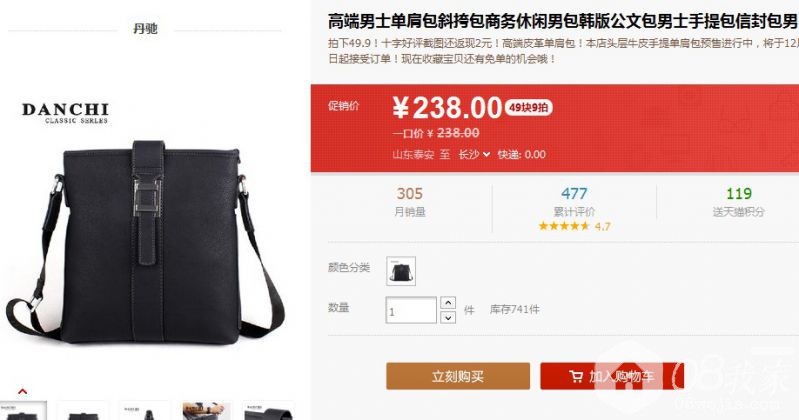
Task: Select the first bag thumbnail at bottom
Action: click(23, 411)
